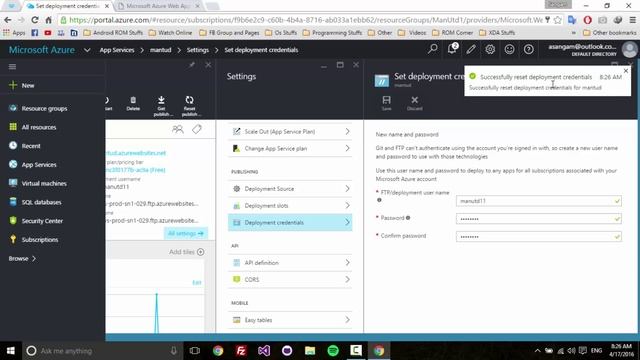Click the All settings link
Image resolution: width=640 pixels, height=360 pixels.
[186, 233]
